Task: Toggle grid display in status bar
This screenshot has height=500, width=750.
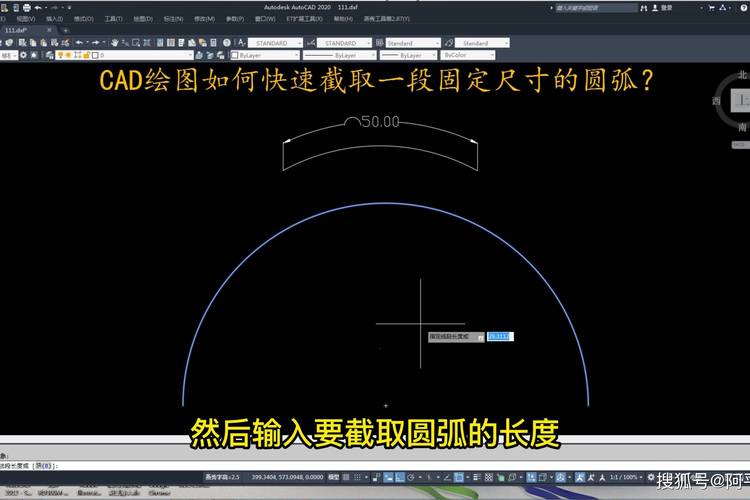Action: [346, 477]
